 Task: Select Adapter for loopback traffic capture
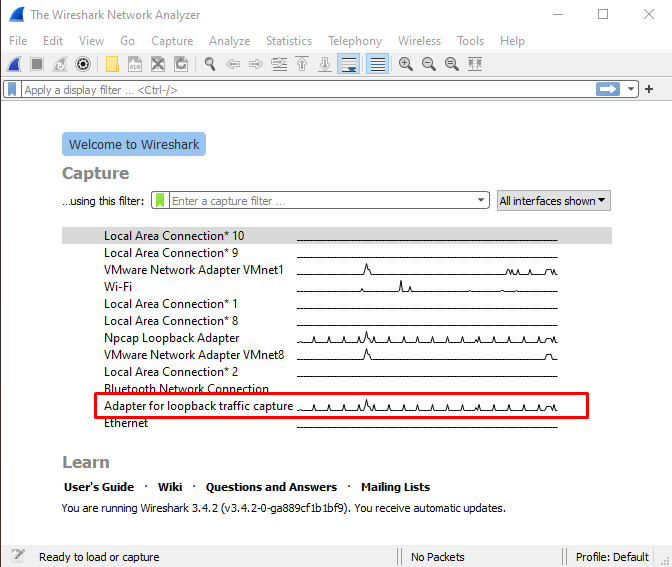pos(337,406)
